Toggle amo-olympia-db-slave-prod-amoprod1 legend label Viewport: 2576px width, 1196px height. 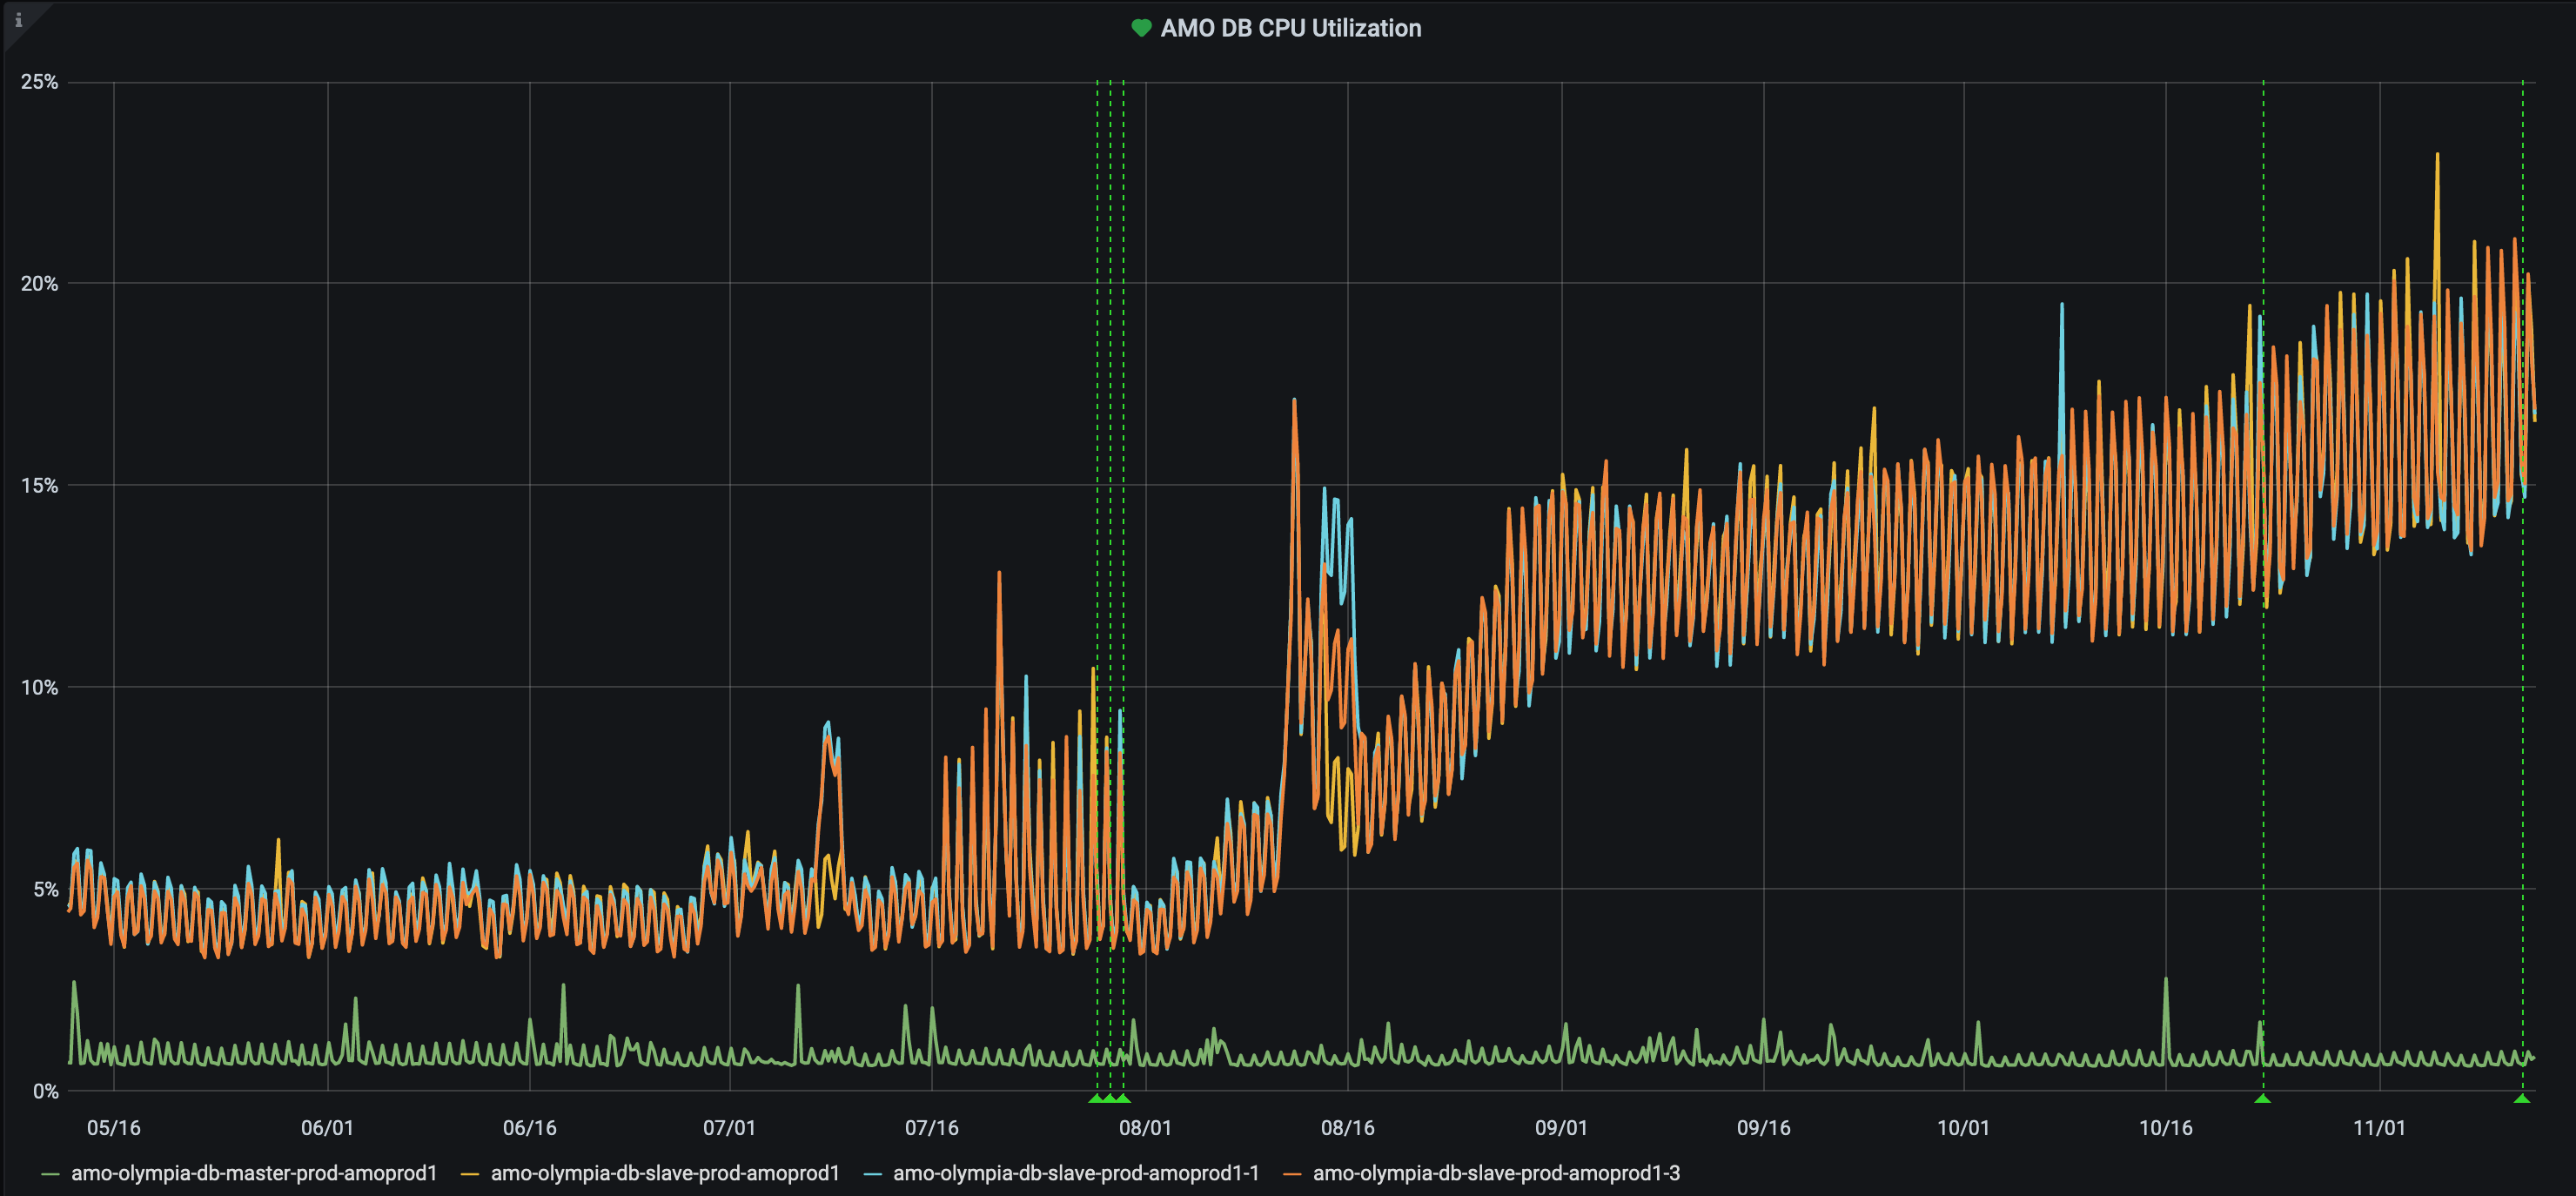pyautogui.click(x=665, y=1173)
